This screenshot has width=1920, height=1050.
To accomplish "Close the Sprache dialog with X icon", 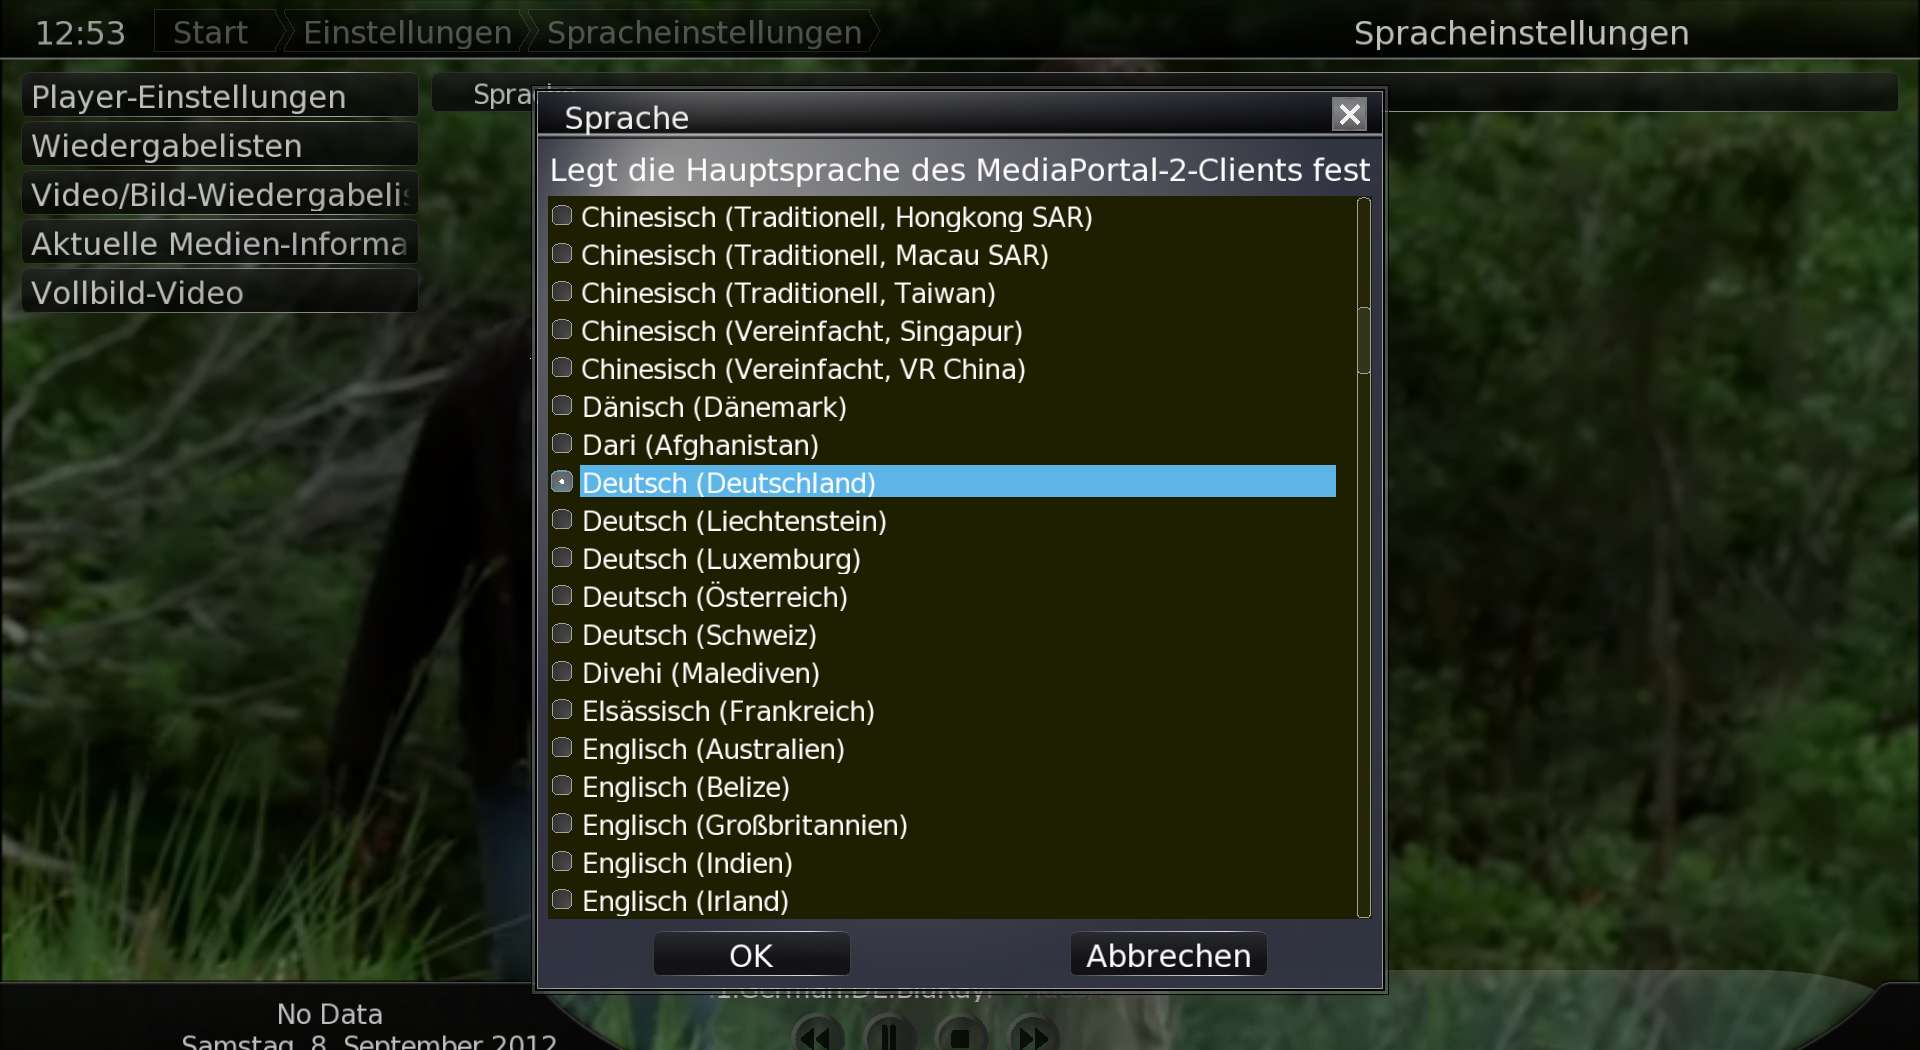I will (1349, 115).
